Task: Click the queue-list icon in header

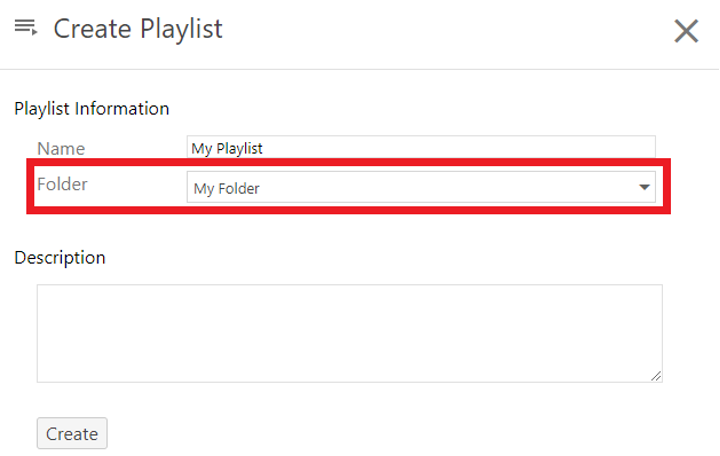Action: pos(26,28)
